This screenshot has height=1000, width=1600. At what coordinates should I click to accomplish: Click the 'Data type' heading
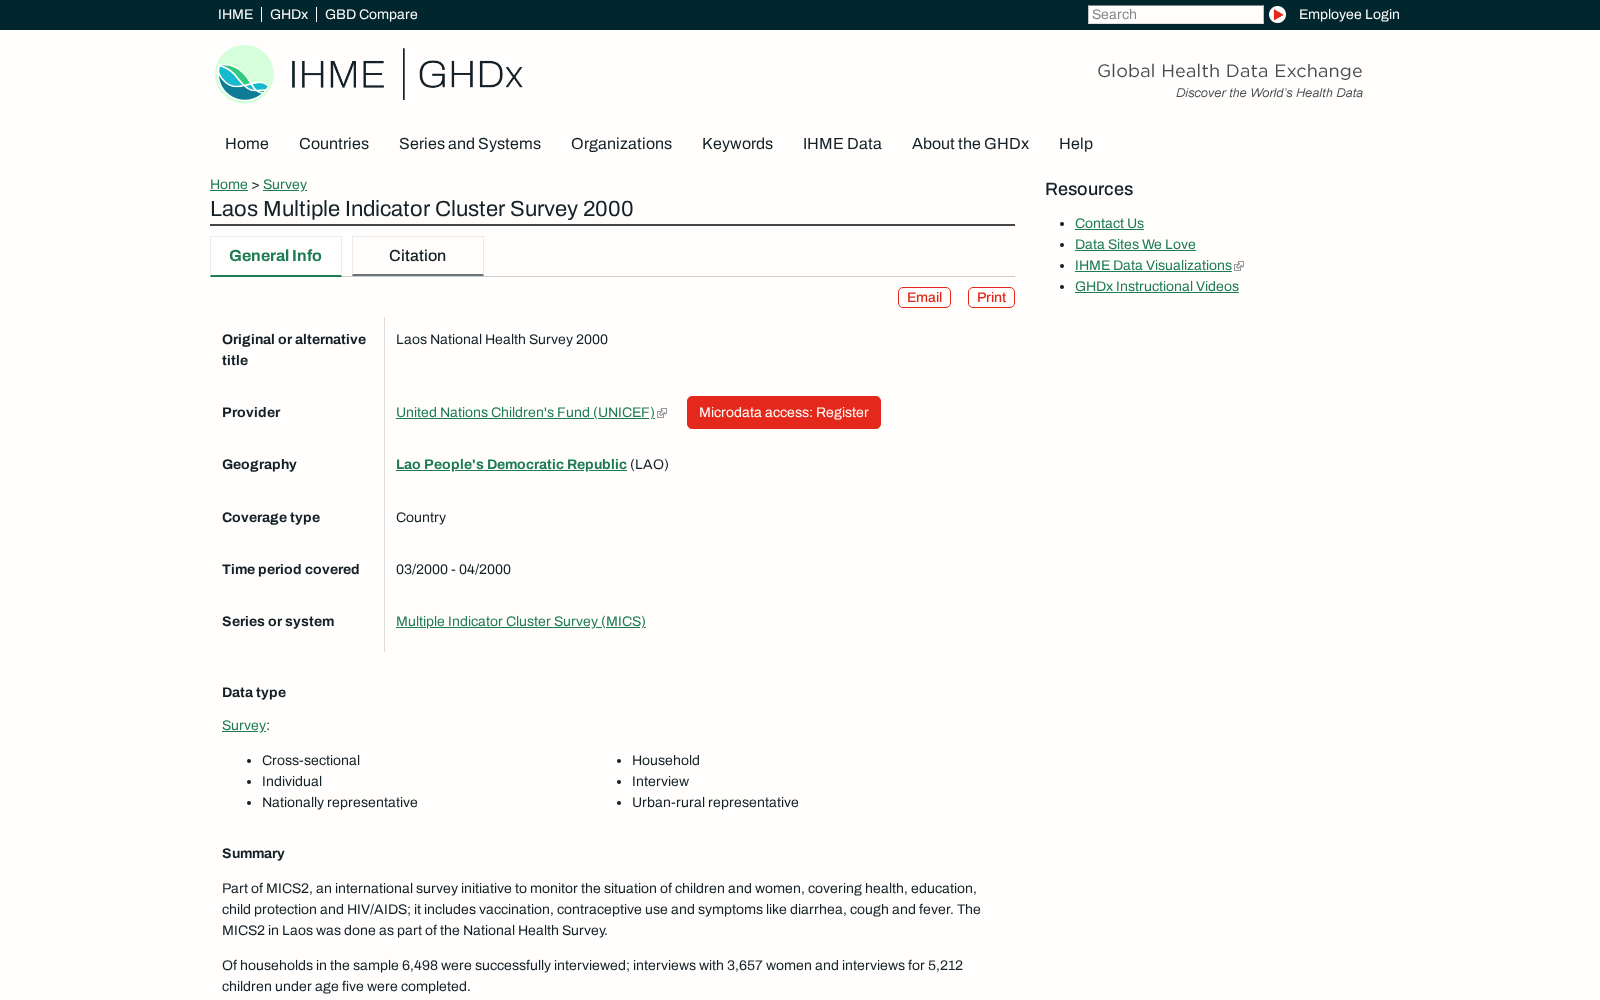(x=254, y=692)
